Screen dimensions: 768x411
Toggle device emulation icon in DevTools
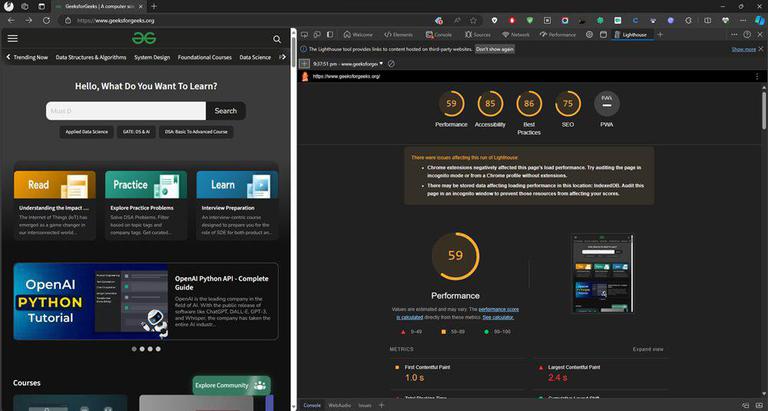pyautogui.click(x=317, y=35)
